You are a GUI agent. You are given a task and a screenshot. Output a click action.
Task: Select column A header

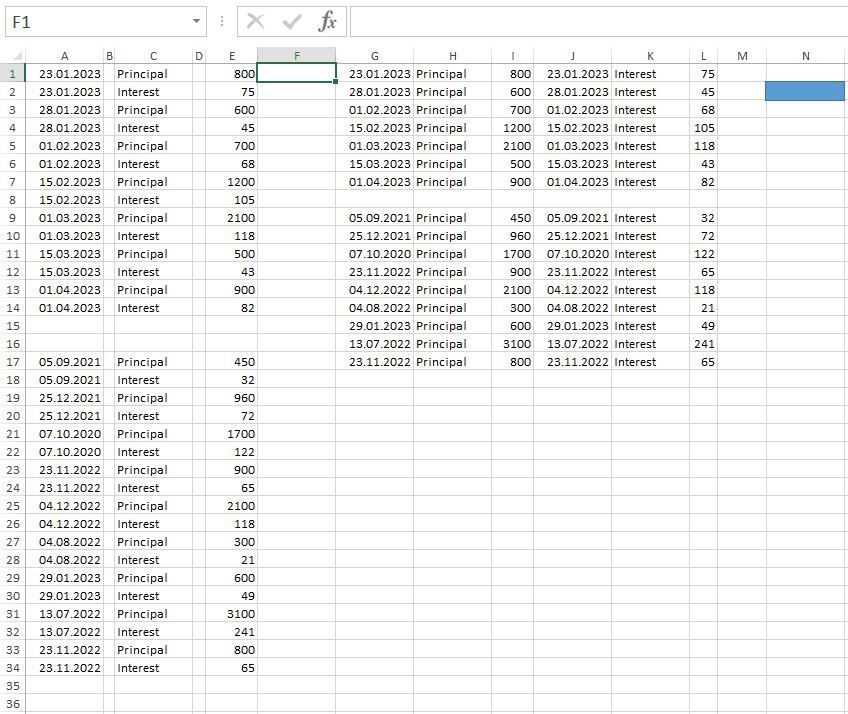click(64, 56)
